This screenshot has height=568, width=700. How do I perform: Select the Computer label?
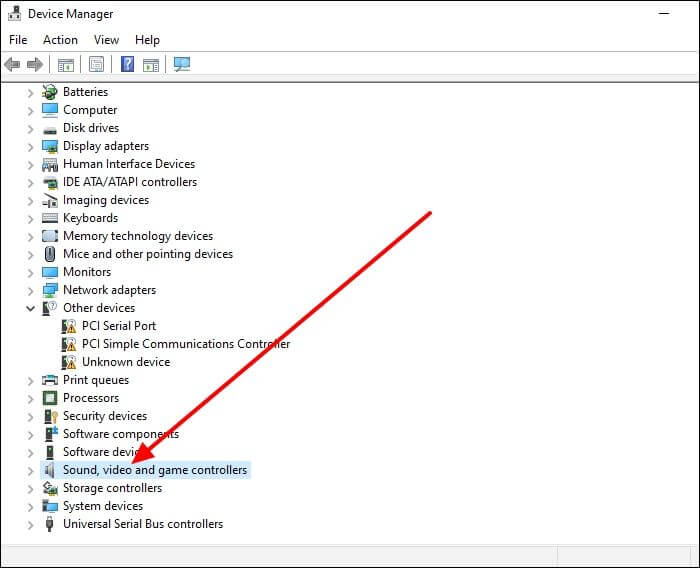click(90, 109)
